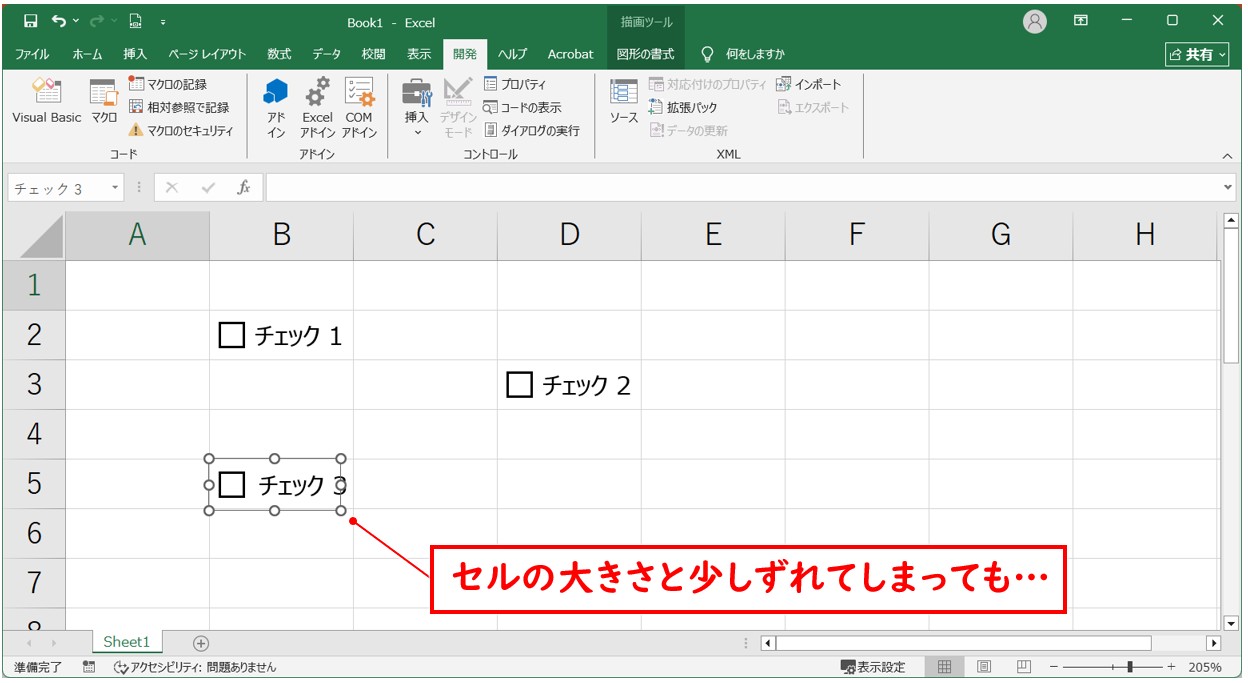Open Excel アドイン manager
This screenshot has height=683, width=1248.
tap(317, 108)
